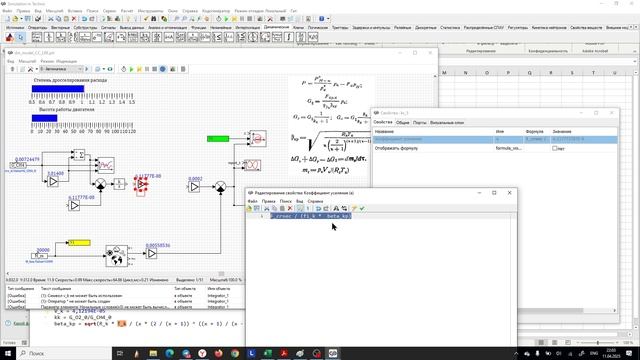640x360 pixels.
Task: Select the yellow display block
Action: (x=79, y=243)
